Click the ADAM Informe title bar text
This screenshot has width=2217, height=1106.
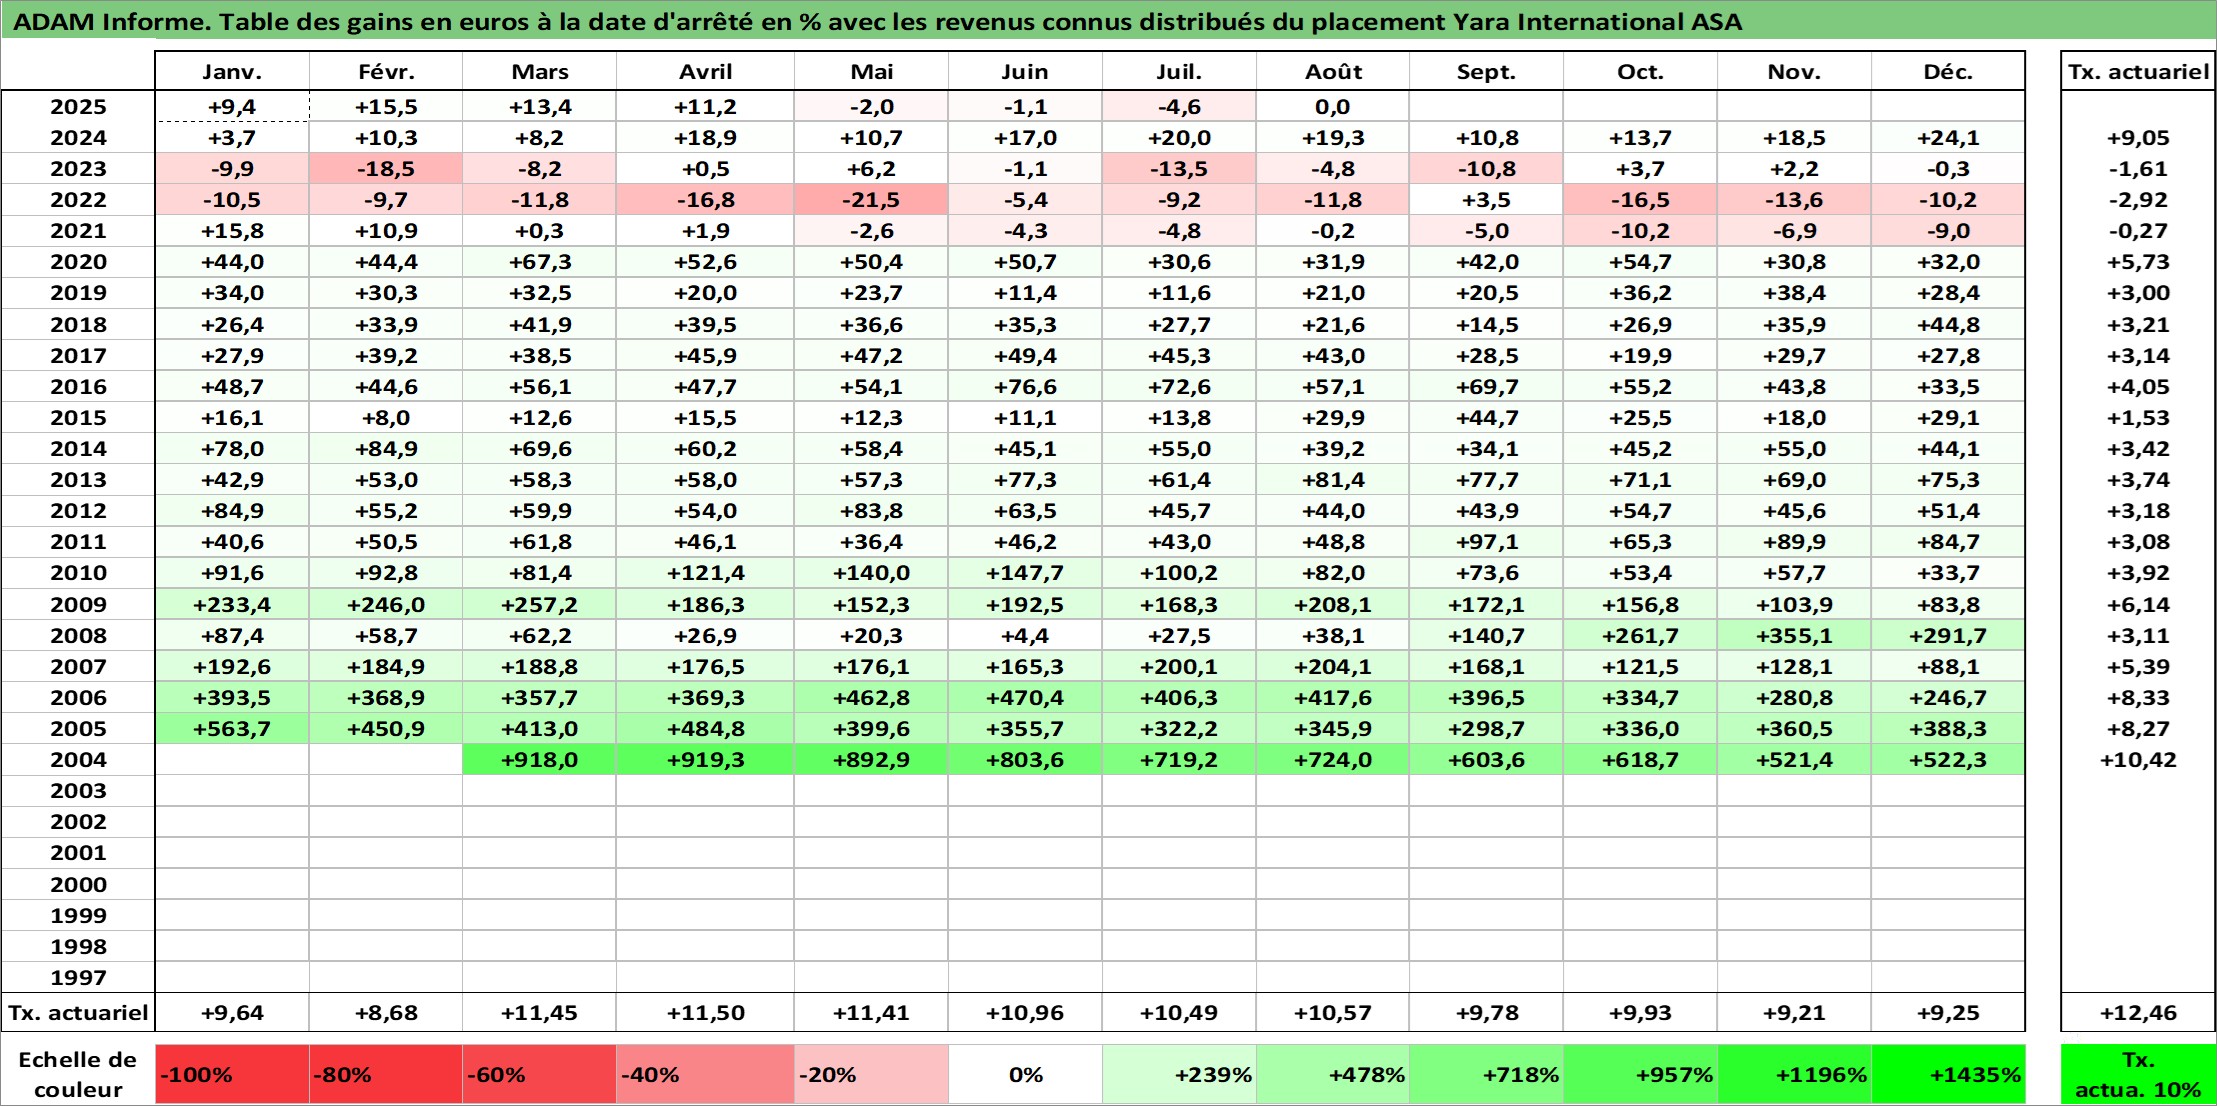coord(877,22)
